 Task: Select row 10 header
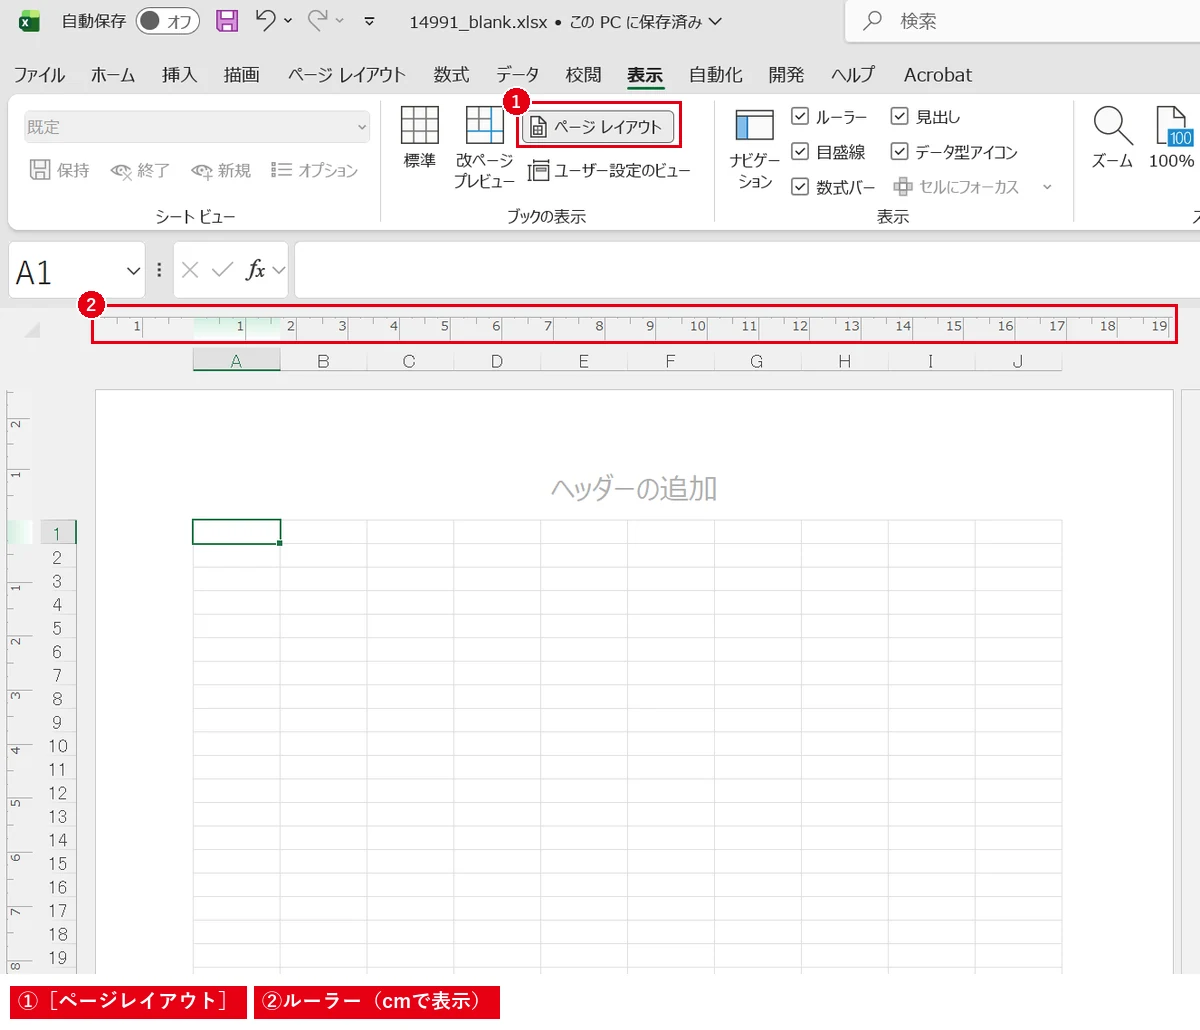point(57,746)
